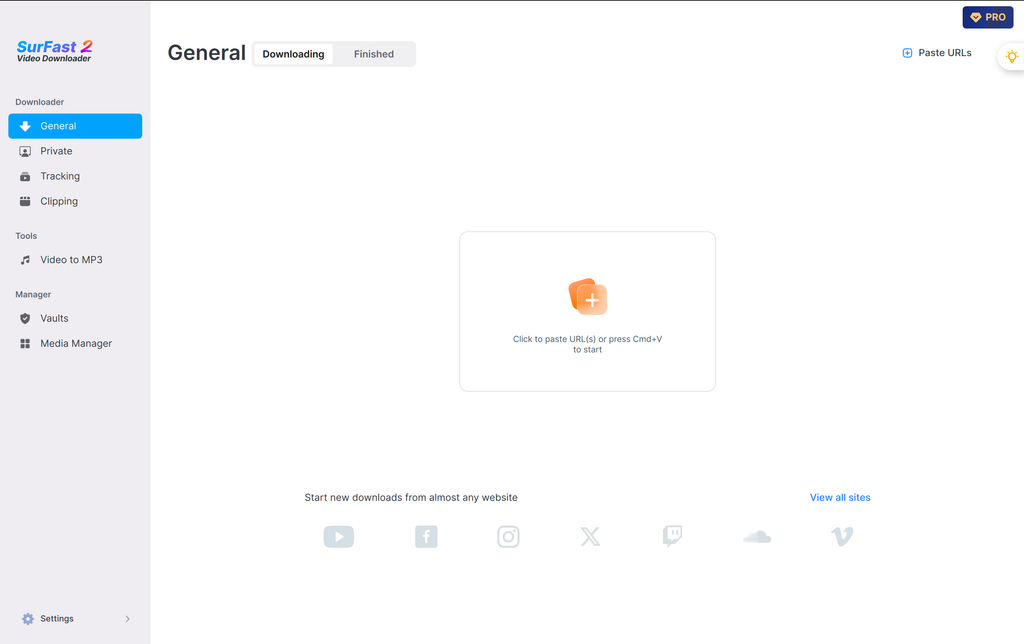
Task: Click the diamond icon on PRO button
Action: pos(976,18)
